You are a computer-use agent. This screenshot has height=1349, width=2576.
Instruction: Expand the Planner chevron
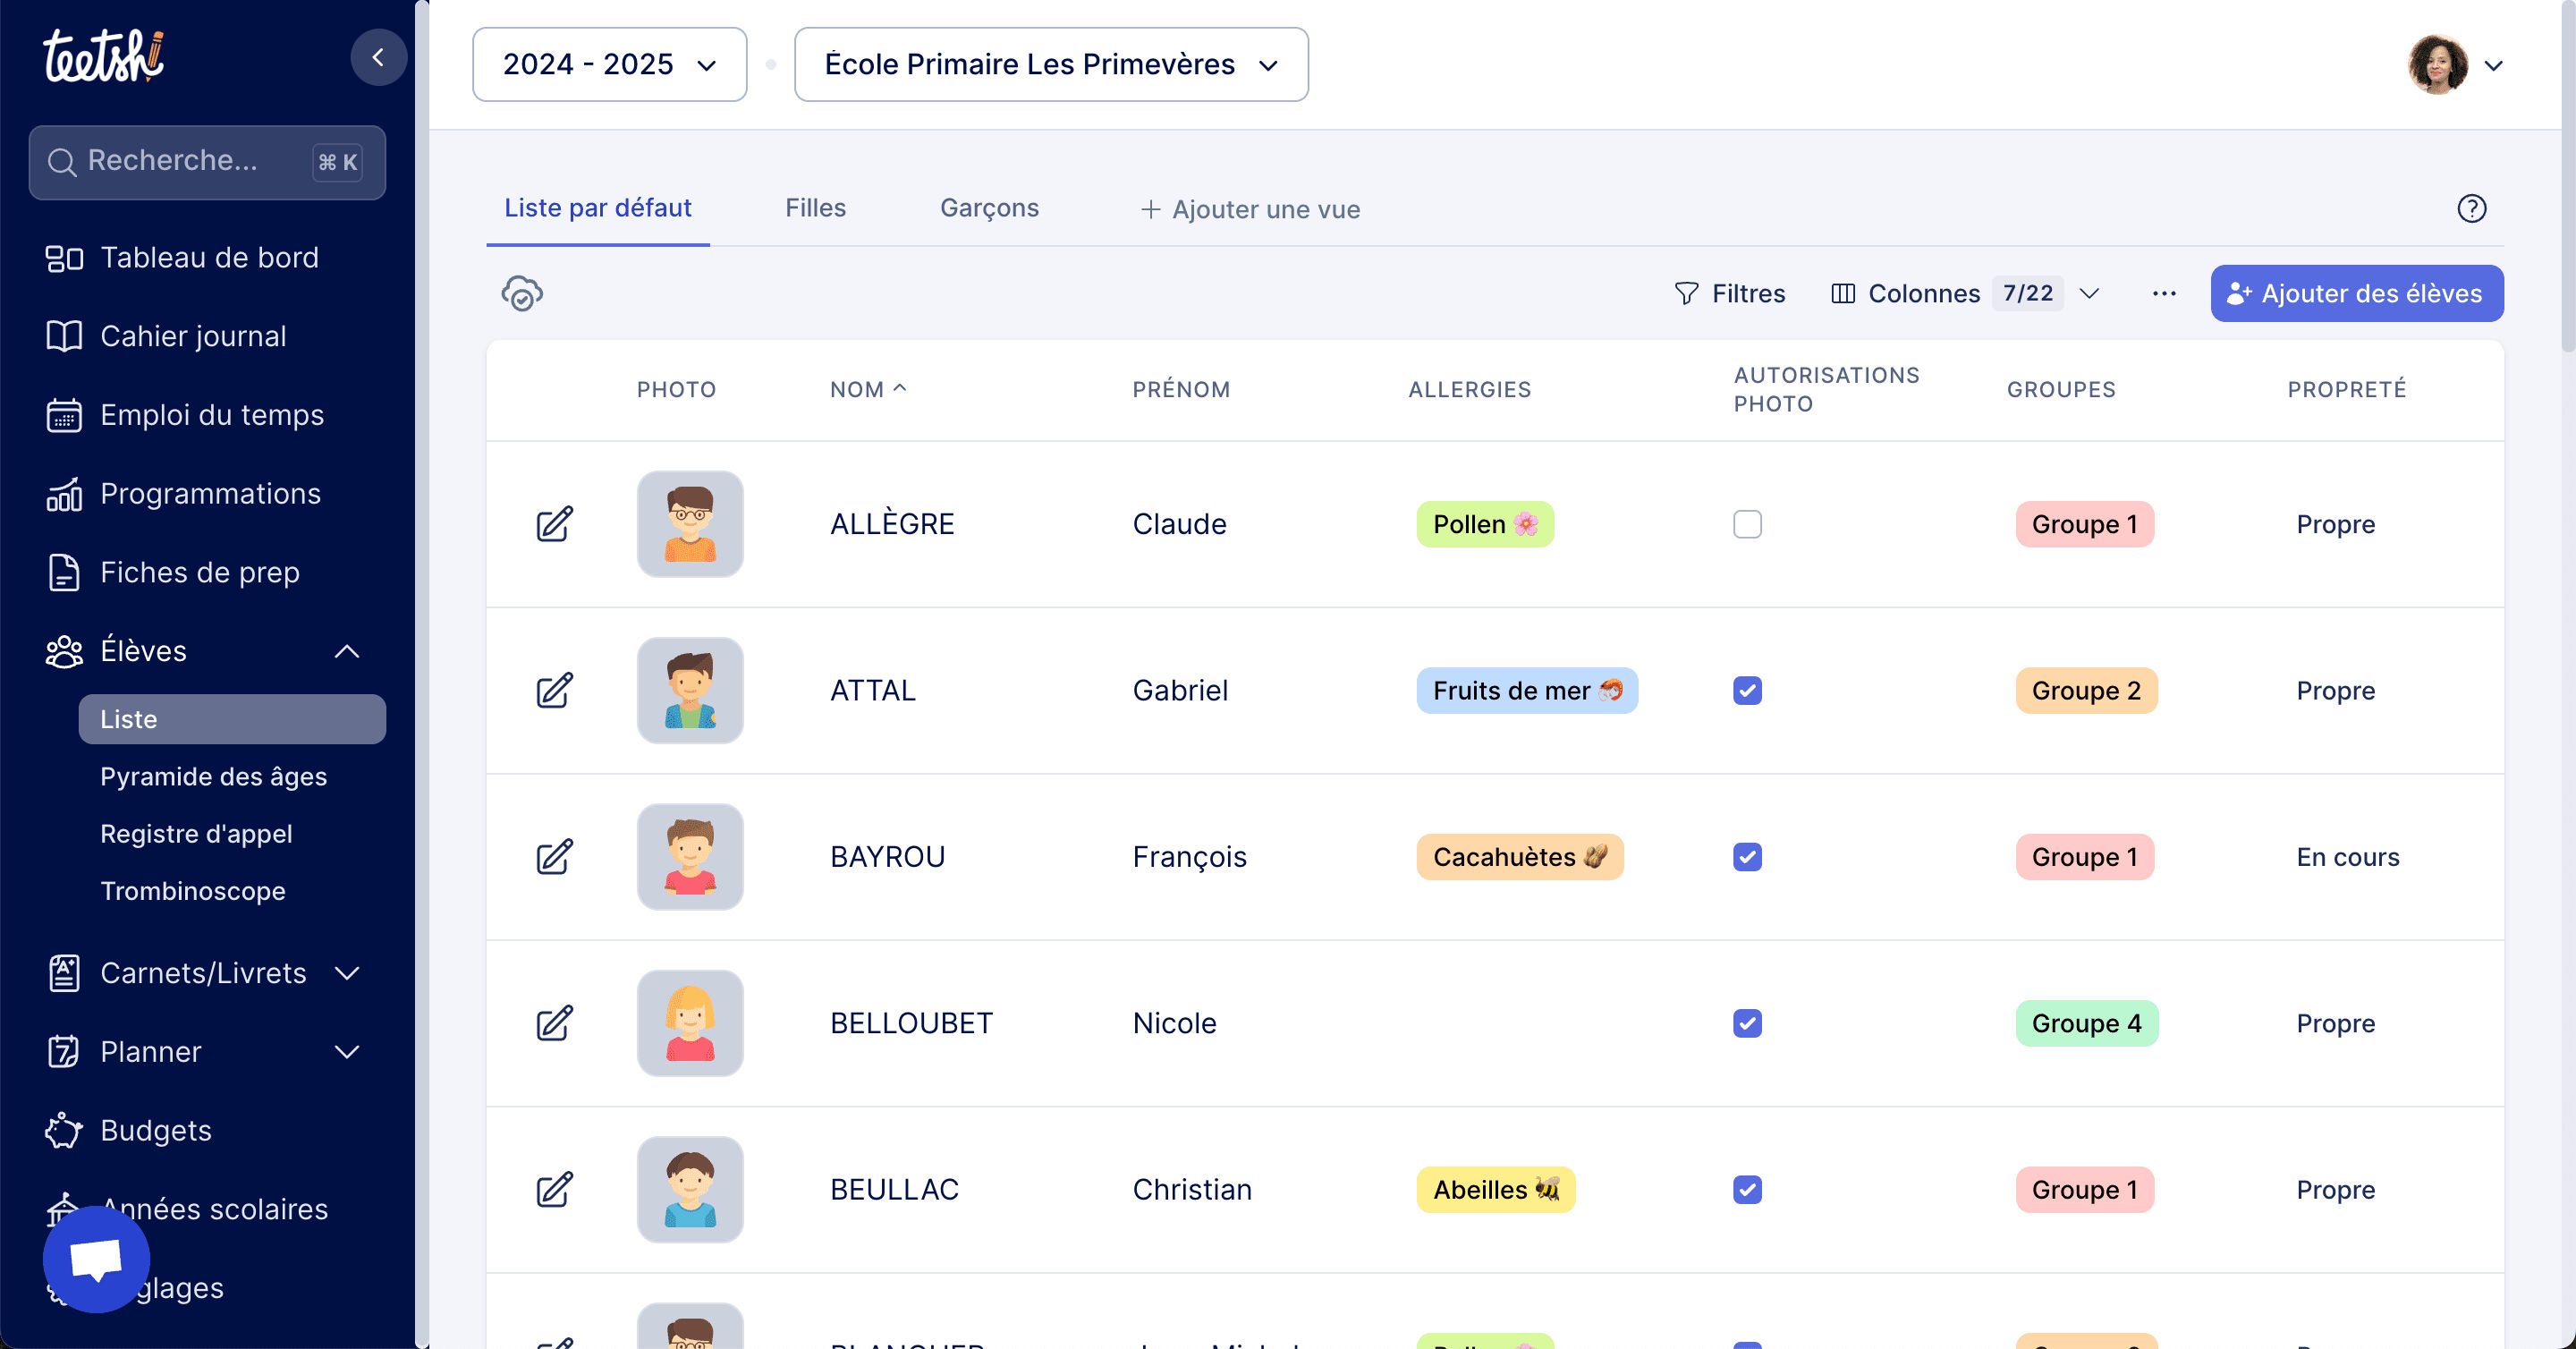[x=347, y=1052]
